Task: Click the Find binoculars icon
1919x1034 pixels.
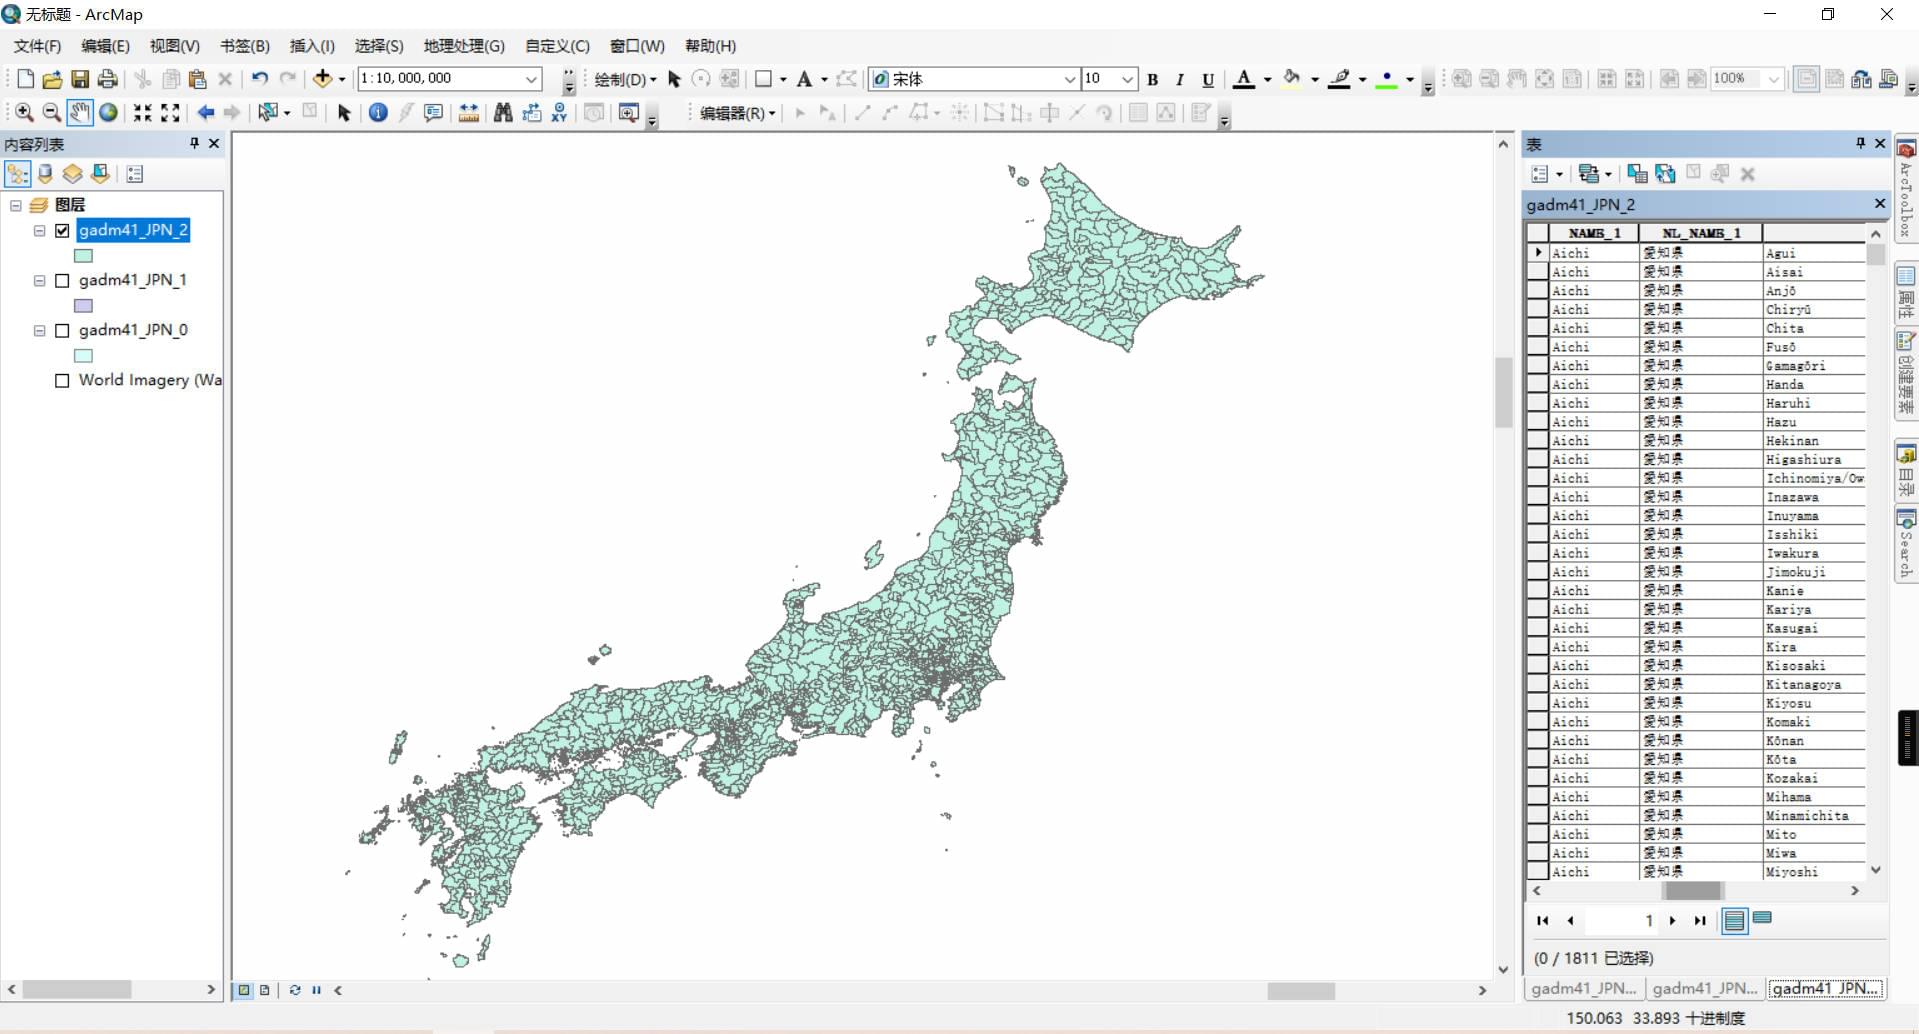Action: click(503, 113)
